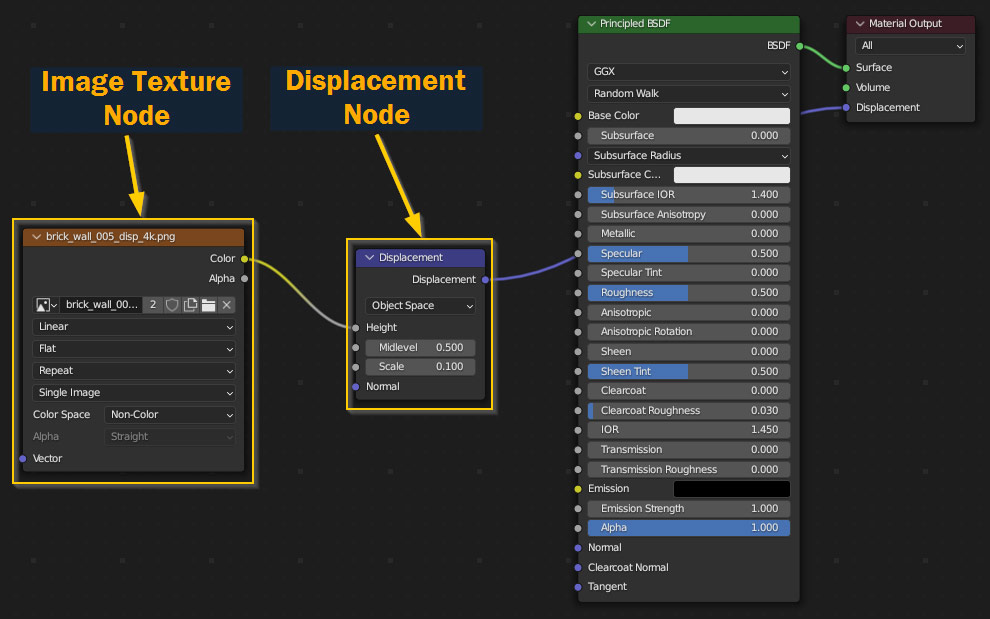
Task: Open the image browser icon on texture node
Action: pyautogui.click(x=42, y=305)
